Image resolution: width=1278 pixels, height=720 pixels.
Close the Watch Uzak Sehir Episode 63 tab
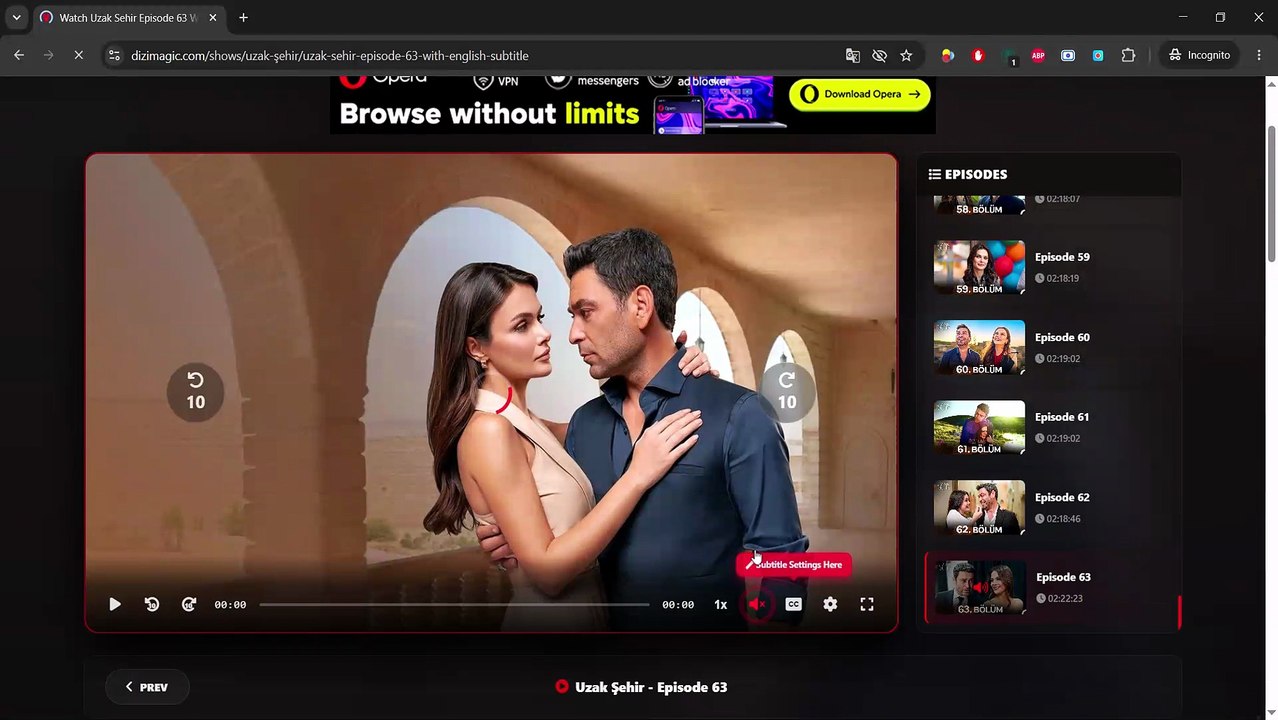212,17
